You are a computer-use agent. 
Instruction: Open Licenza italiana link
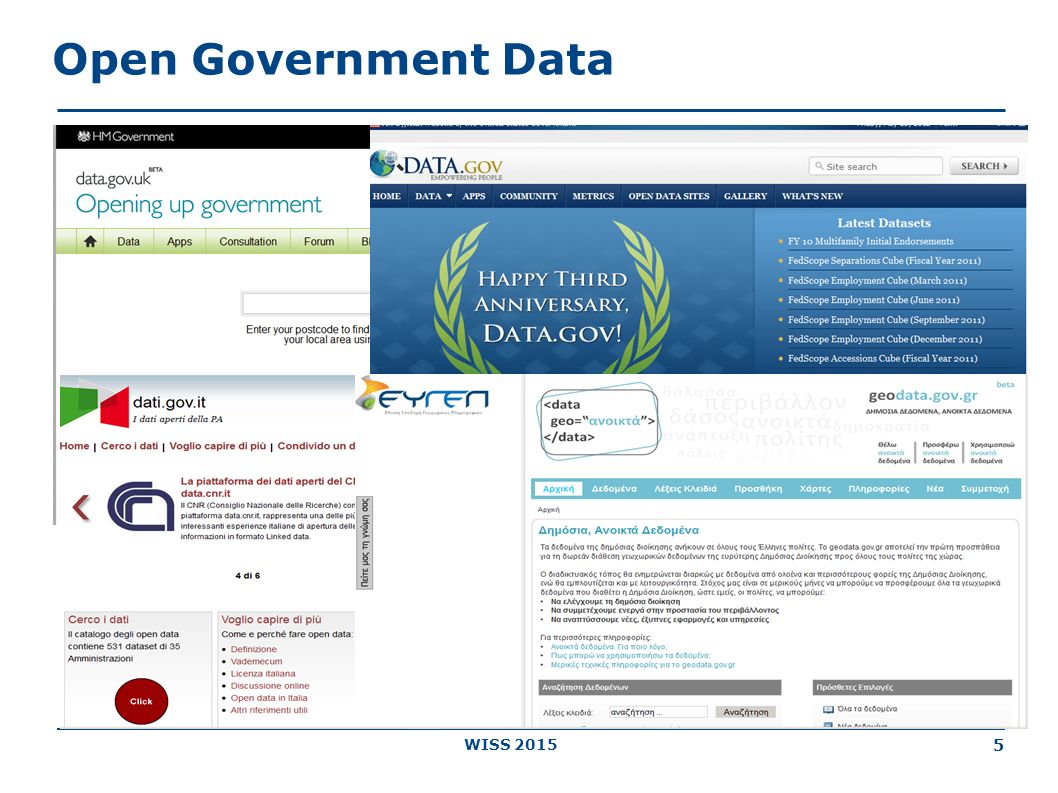[x=263, y=674]
